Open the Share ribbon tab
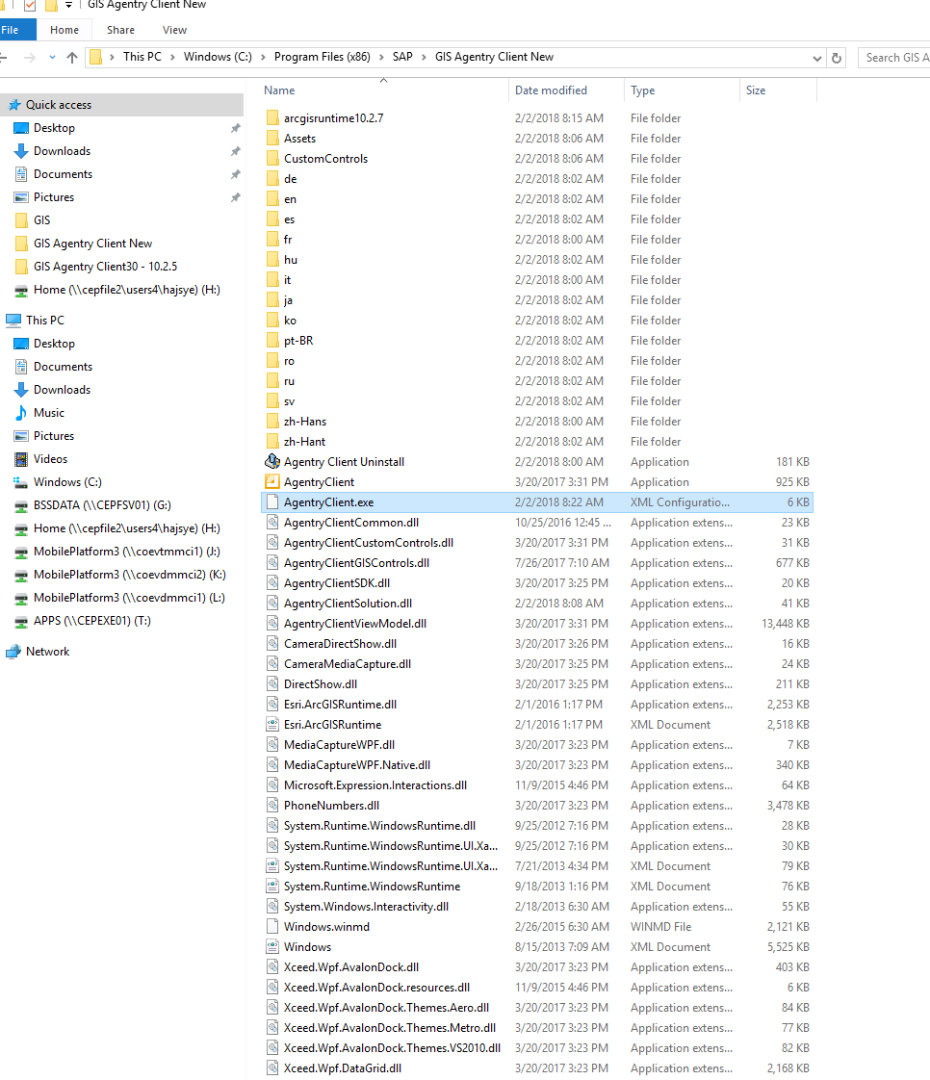Screen dimensions: 930x1080 click(x=121, y=30)
